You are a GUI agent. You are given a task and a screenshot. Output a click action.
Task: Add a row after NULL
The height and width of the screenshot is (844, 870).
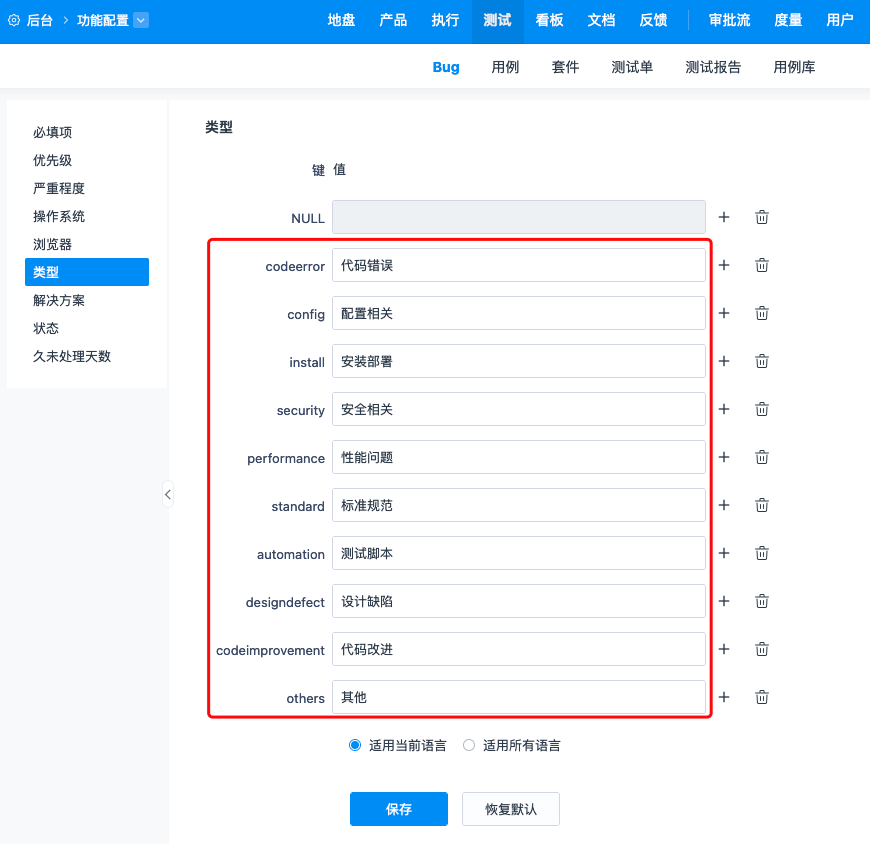(x=724, y=217)
